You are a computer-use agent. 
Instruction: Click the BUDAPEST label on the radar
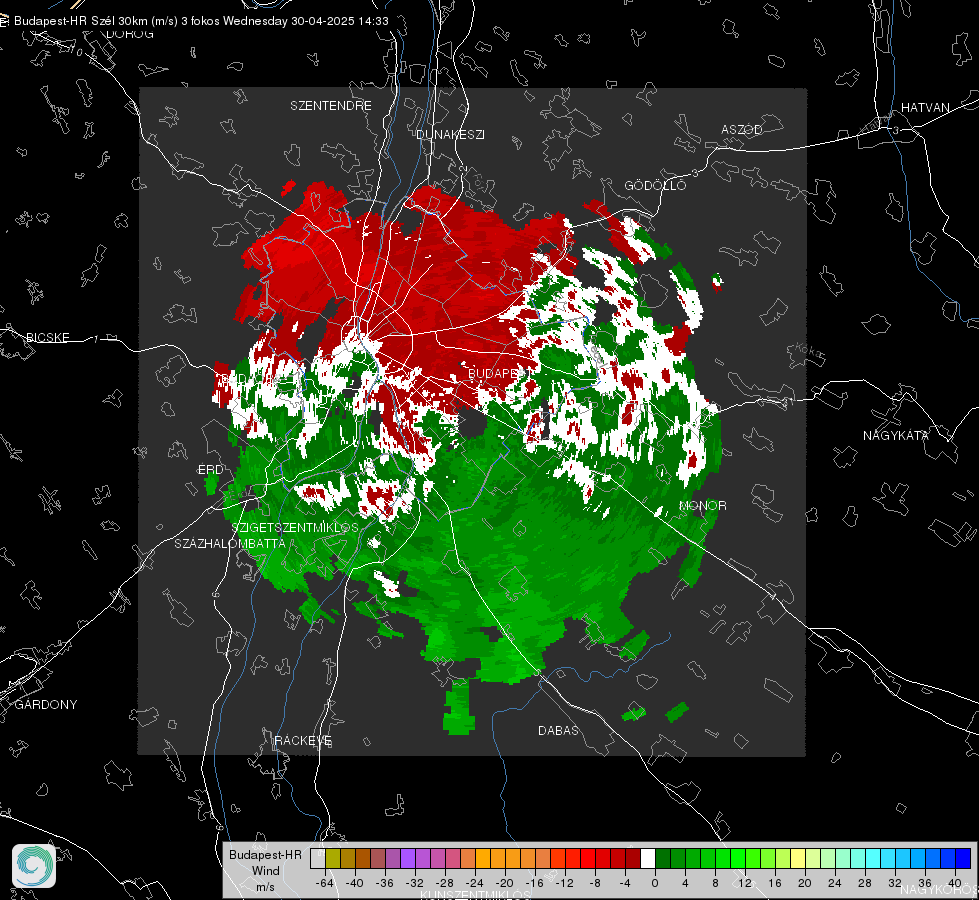pos(498,373)
